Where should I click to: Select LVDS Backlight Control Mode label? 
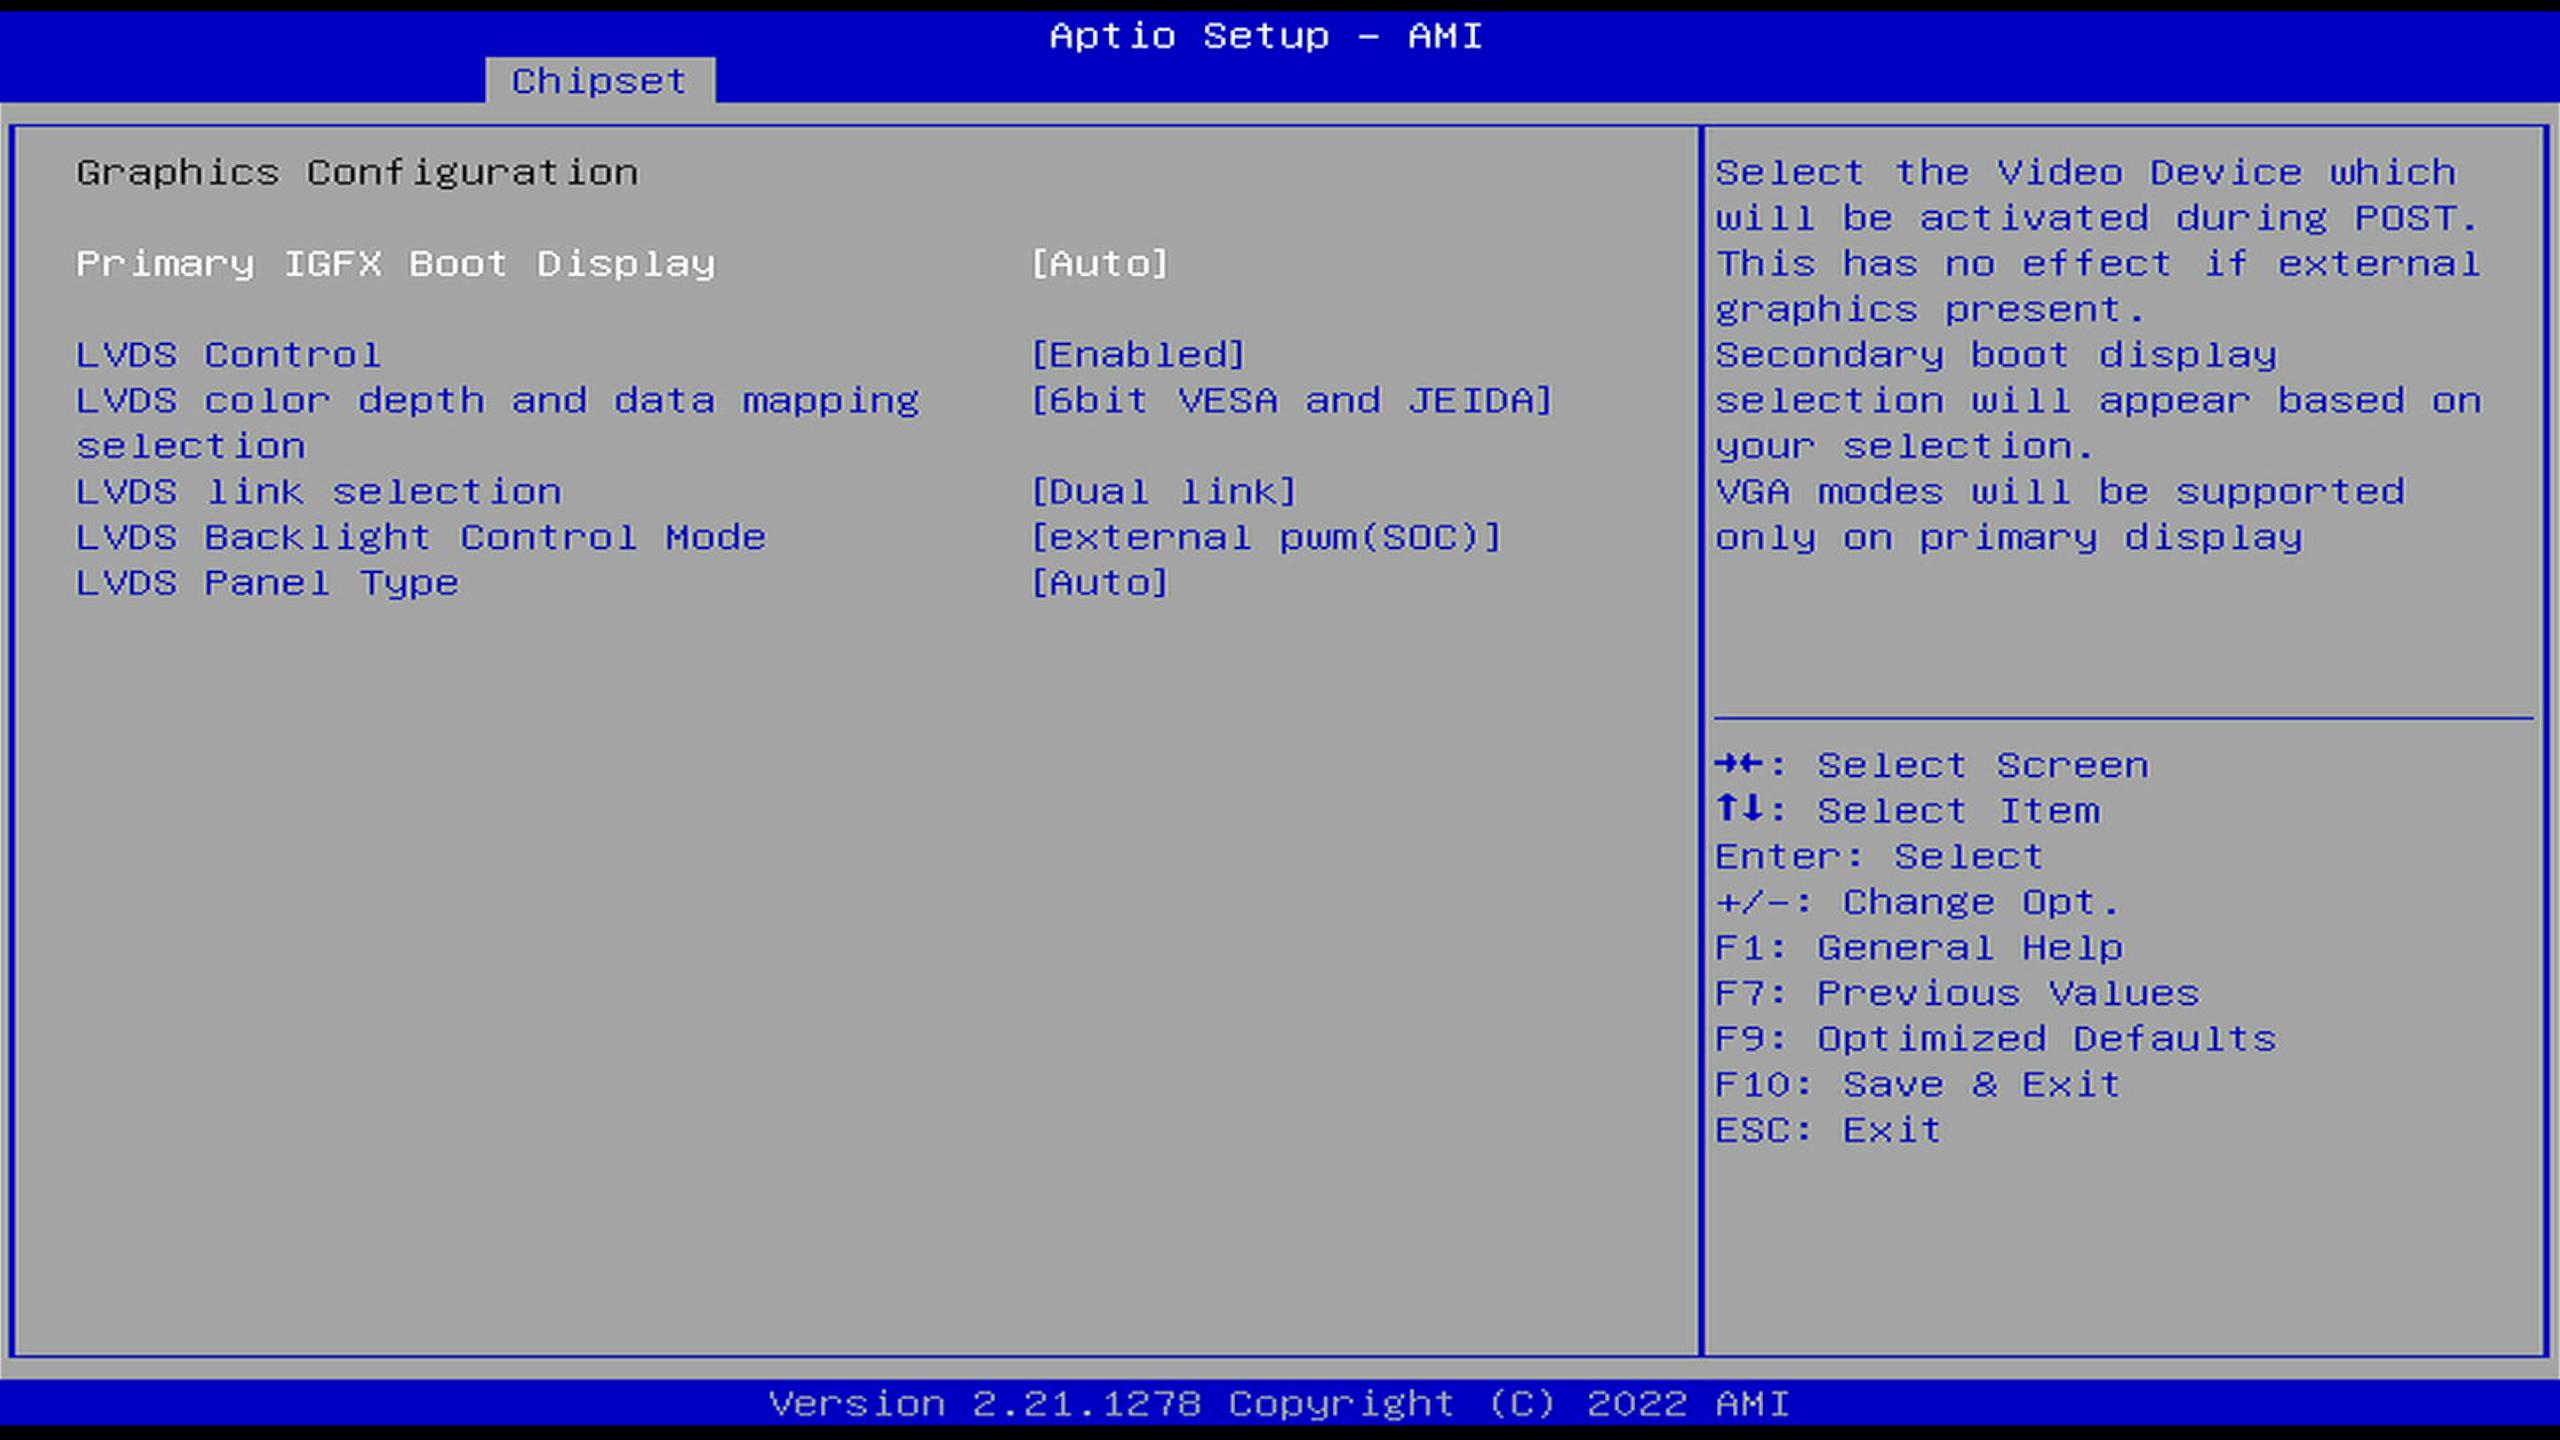[421, 538]
